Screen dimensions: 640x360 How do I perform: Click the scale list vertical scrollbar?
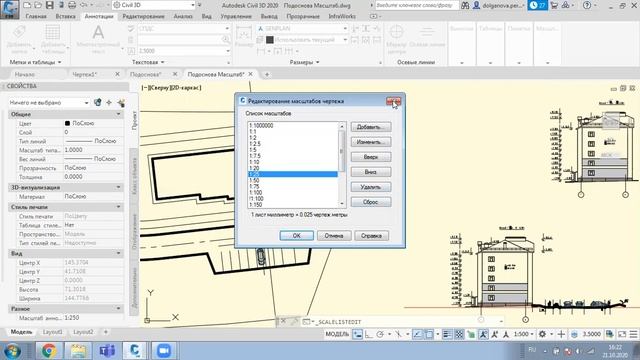(342, 164)
